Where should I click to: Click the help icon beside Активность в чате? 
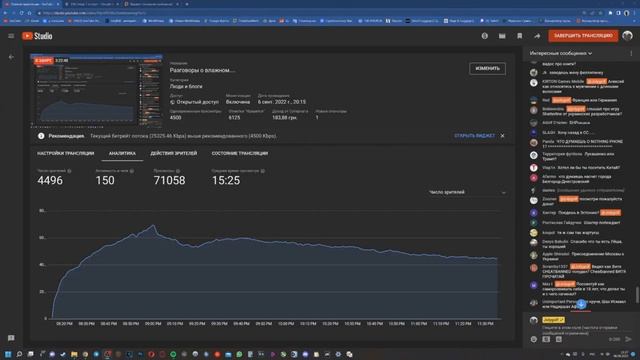pyautogui.click(x=132, y=171)
